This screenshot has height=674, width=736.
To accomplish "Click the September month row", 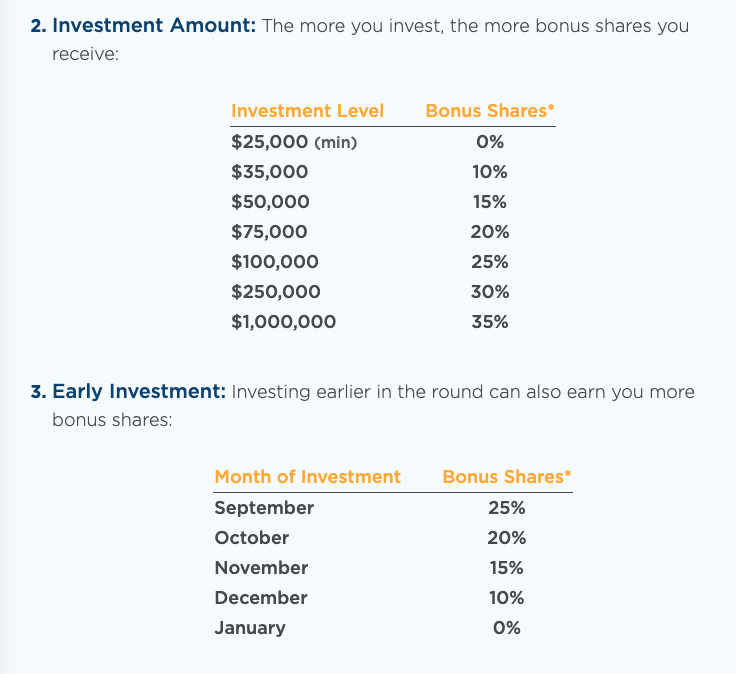I will [x=264, y=508].
